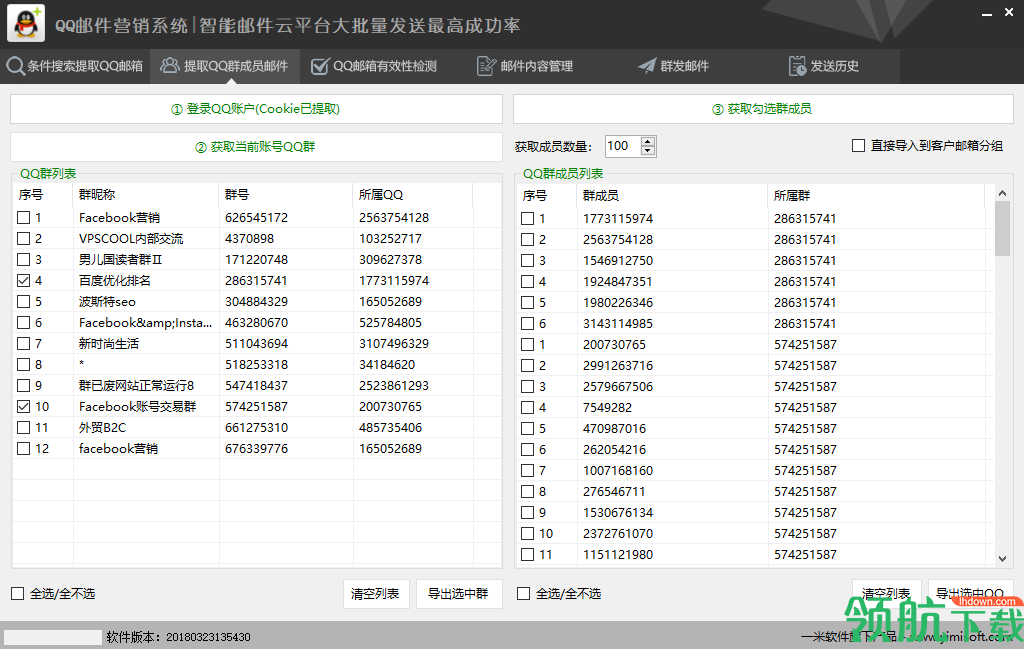Screen dimensions: 1024x649
Task: Decrease 获取成员数量 with the down arrow
Action: click(648, 151)
